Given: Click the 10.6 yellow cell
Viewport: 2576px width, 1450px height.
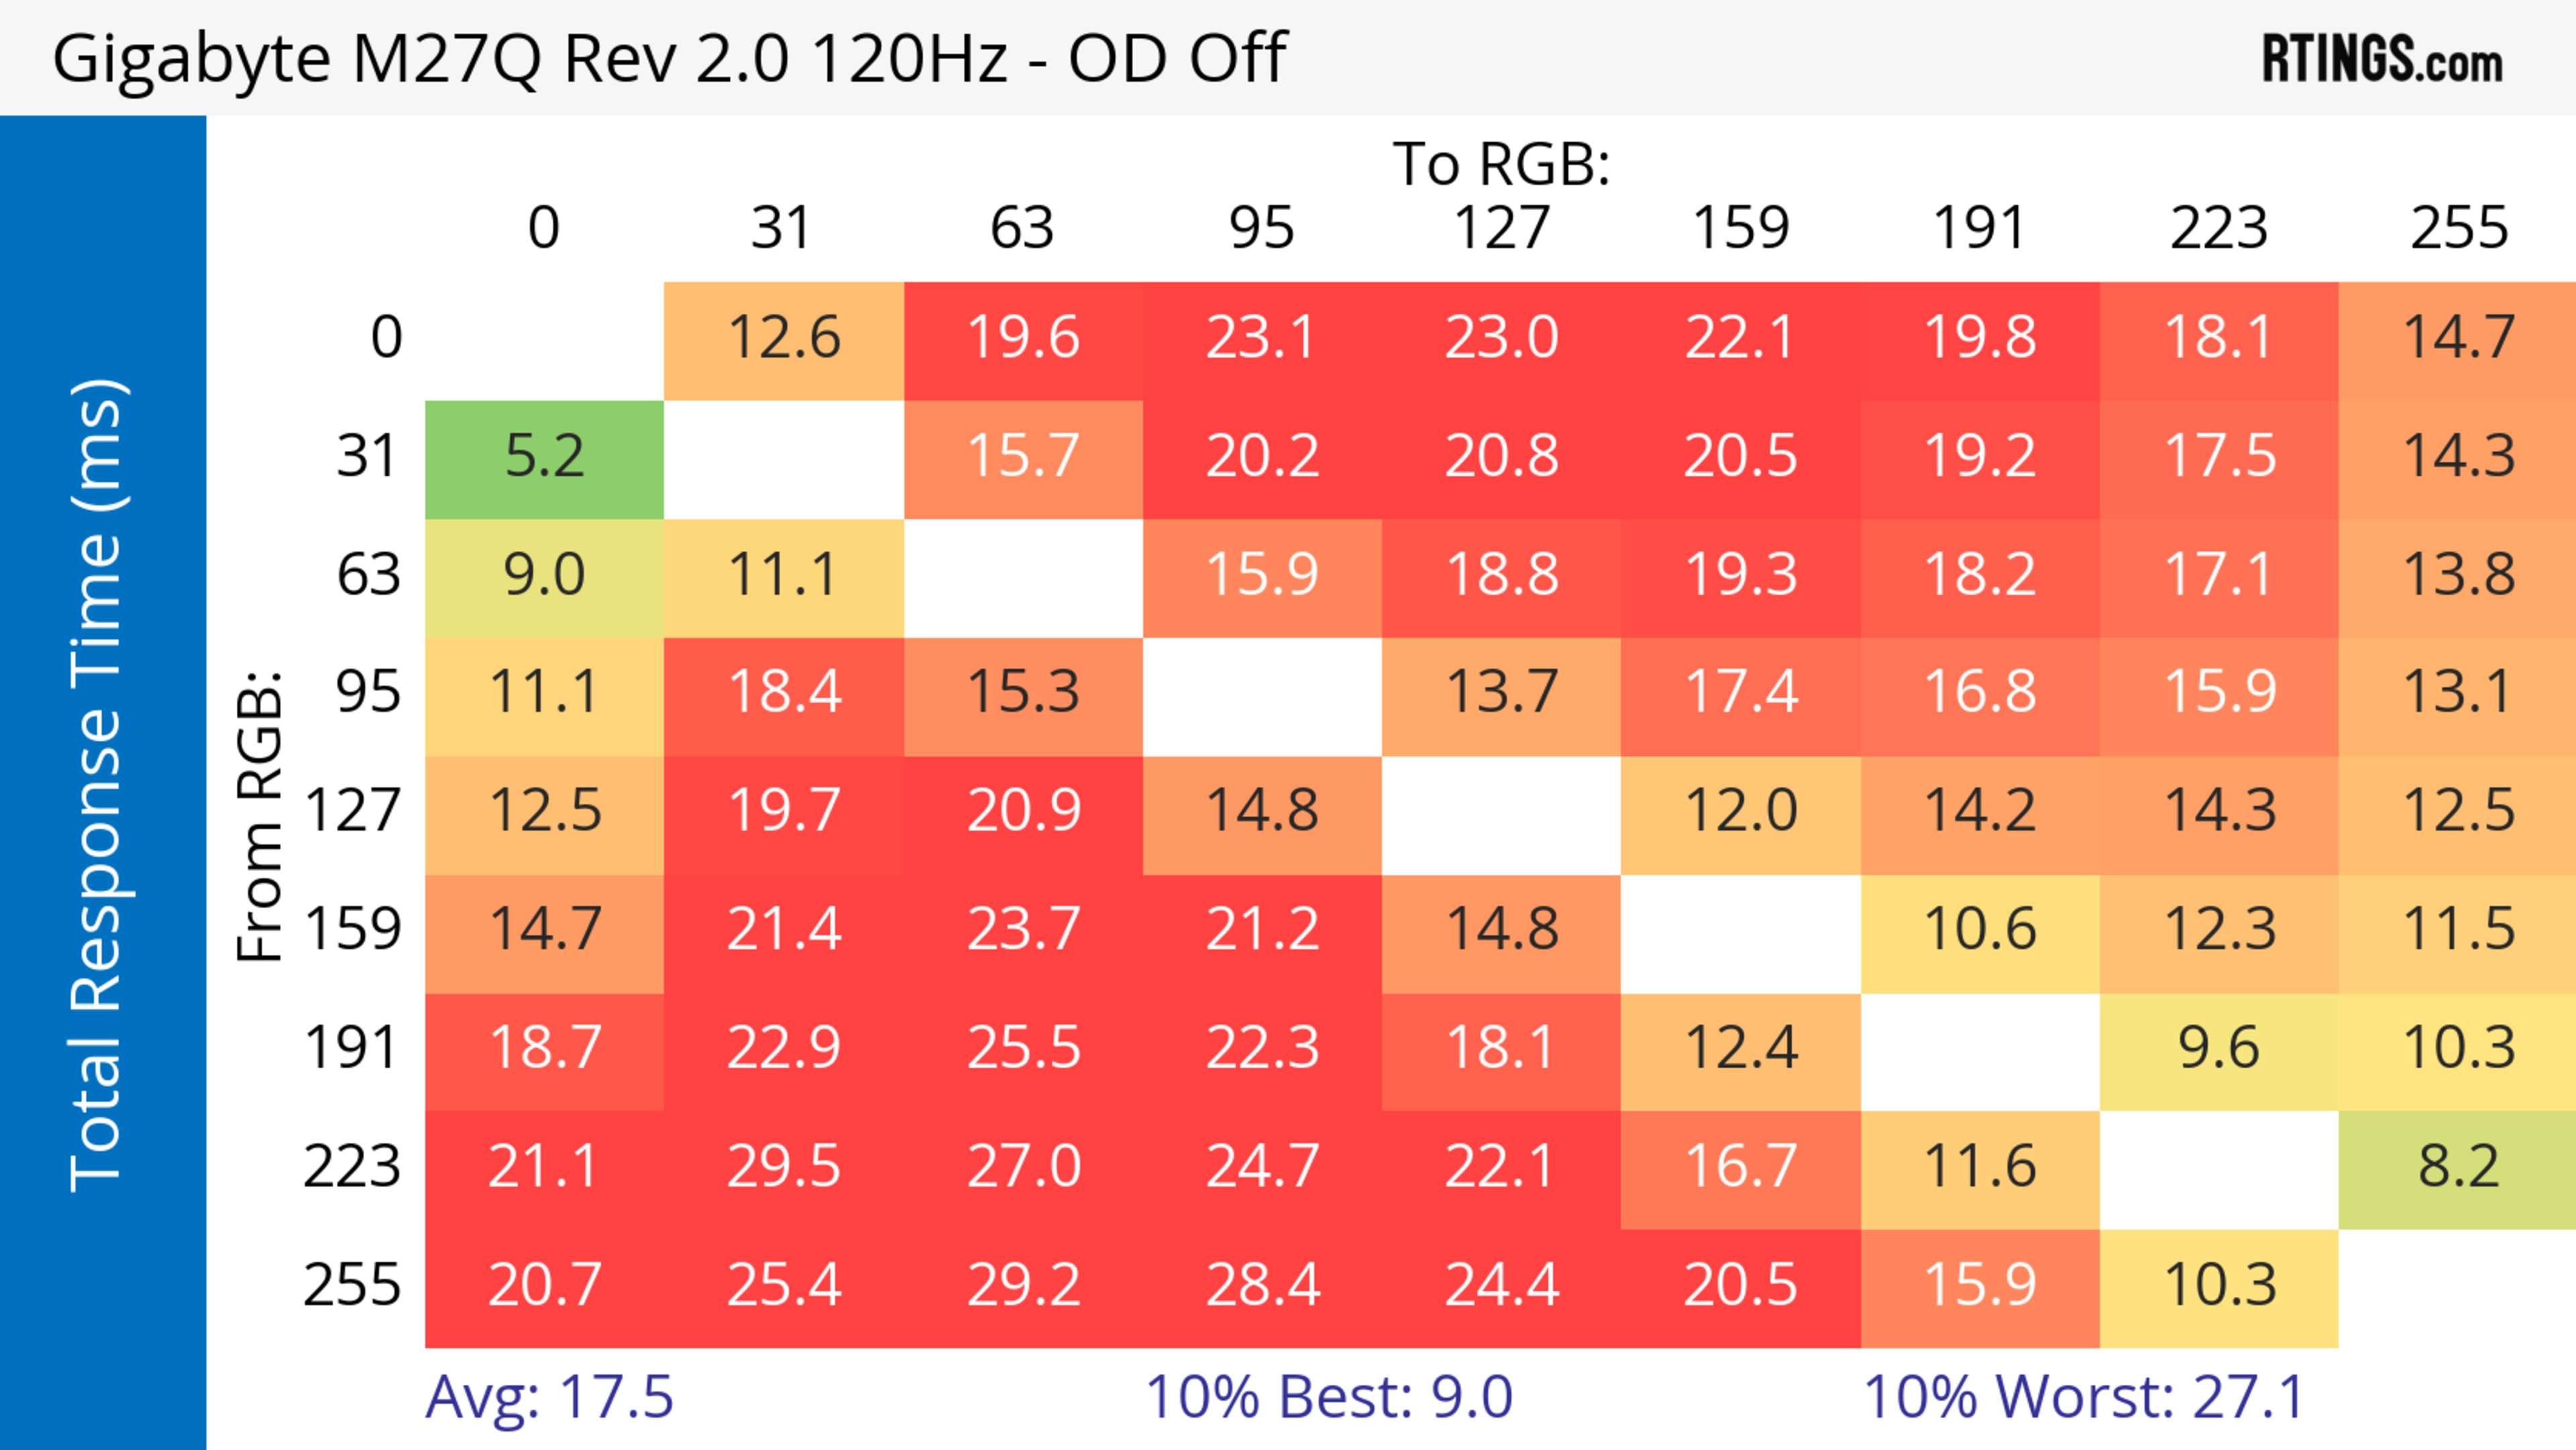Looking at the screenshot, I should pyautogui.click(x=1979, y=930).
